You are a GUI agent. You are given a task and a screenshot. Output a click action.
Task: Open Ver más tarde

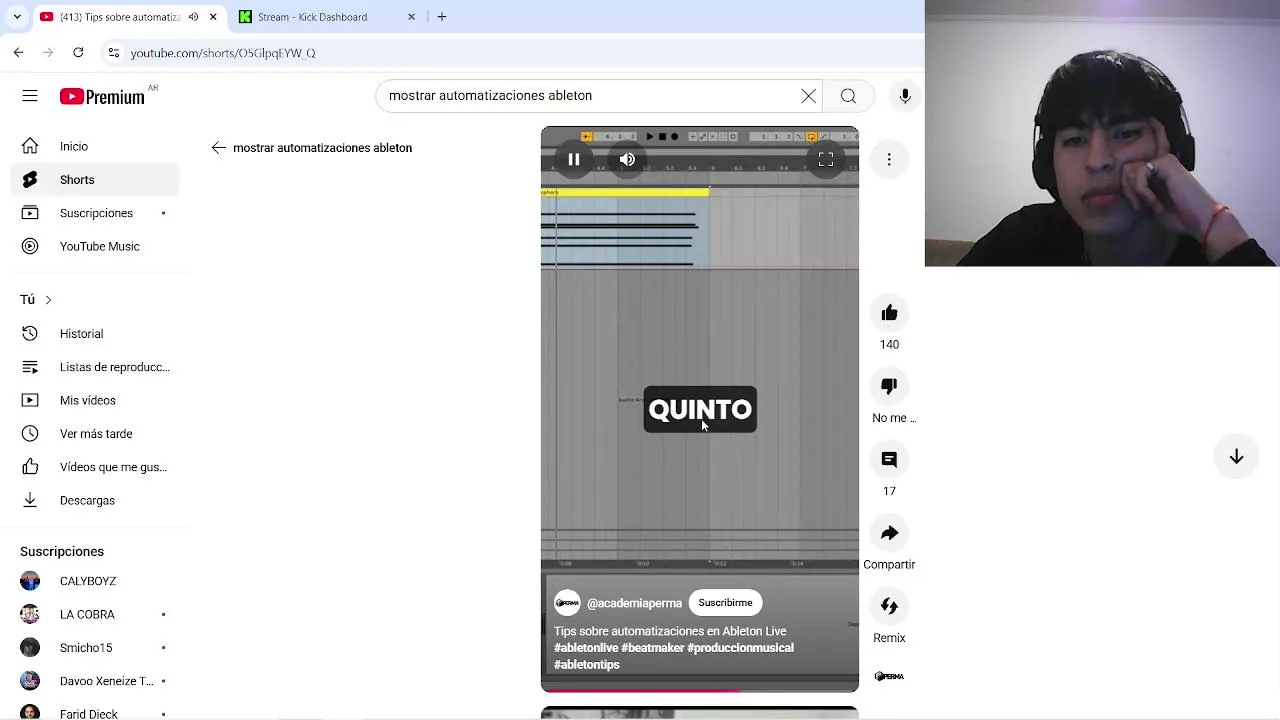pyautogui.click(x=96, y=434)
